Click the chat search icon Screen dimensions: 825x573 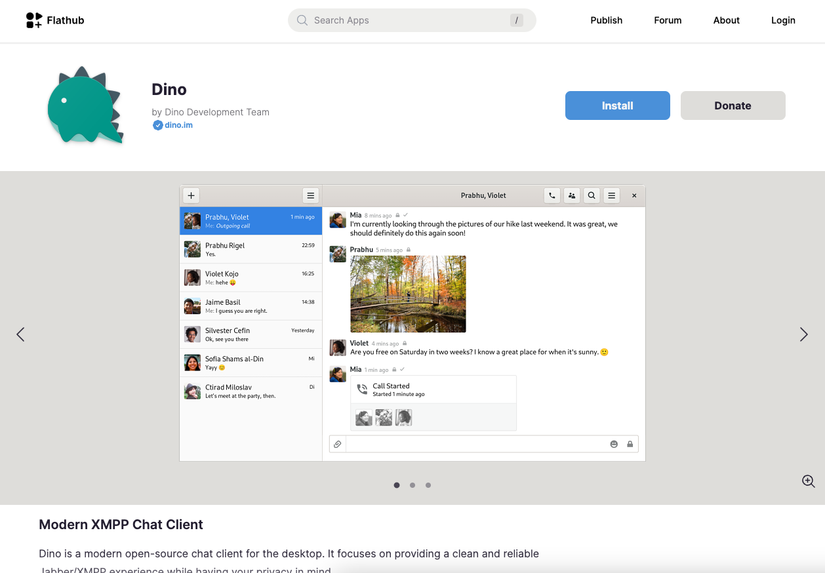click(591, 195)
